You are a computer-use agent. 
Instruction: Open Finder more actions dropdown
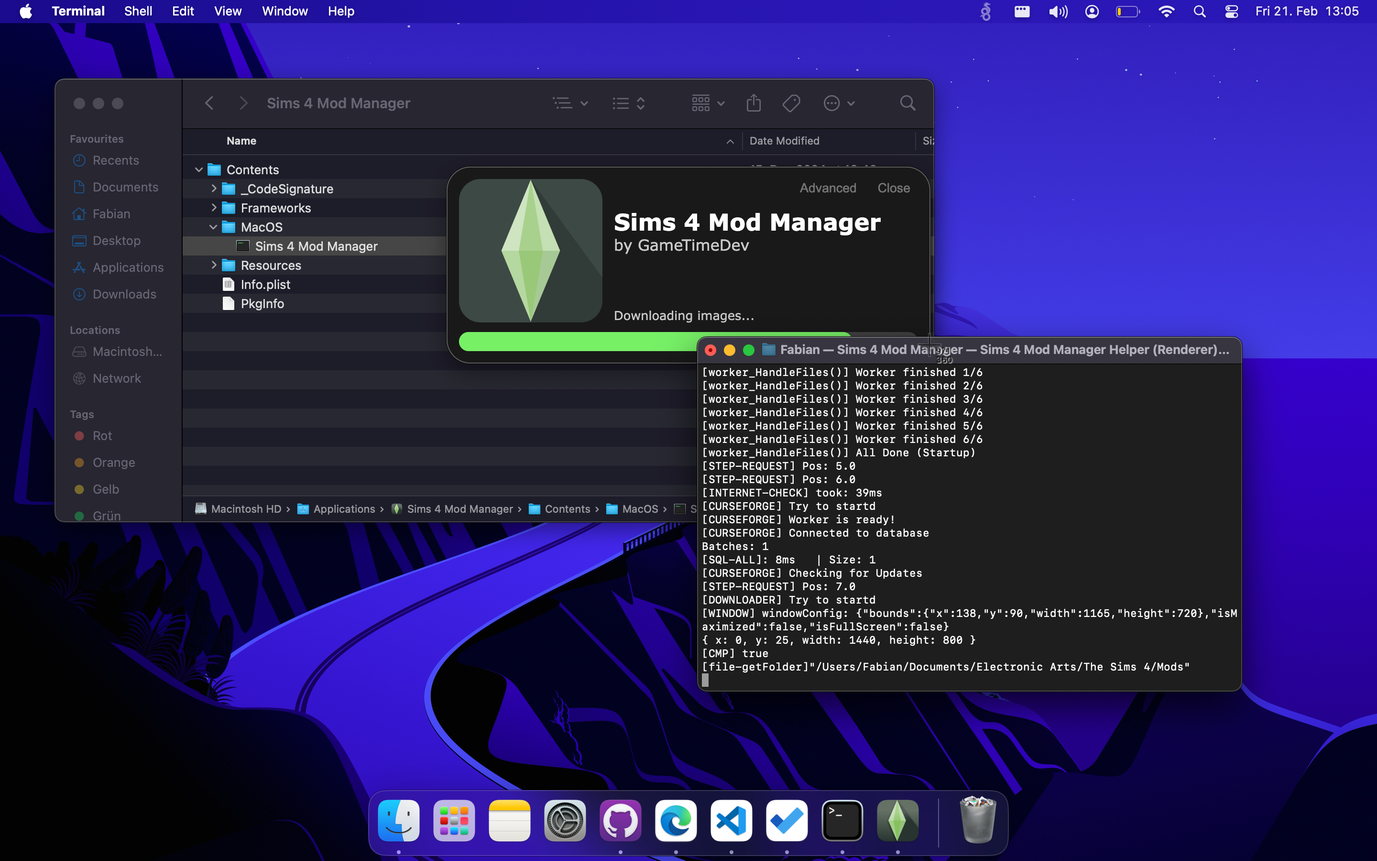click(x=838, y=103)
